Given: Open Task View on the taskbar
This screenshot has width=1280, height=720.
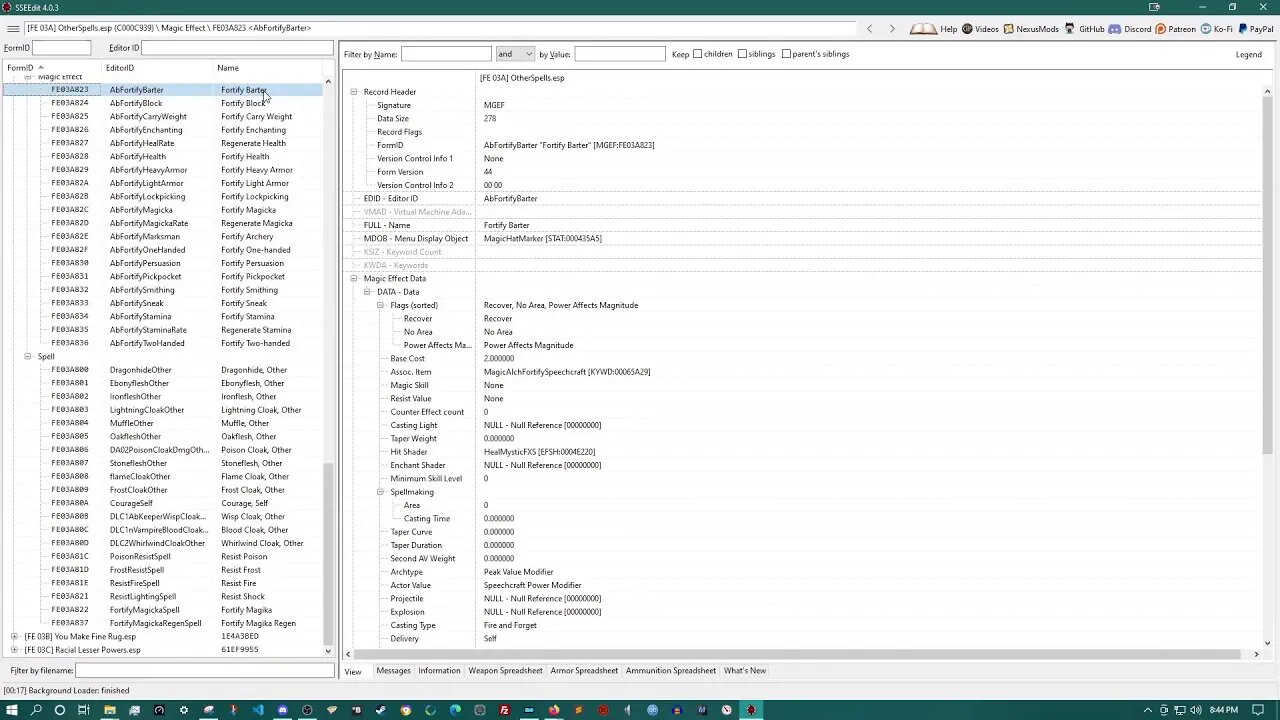Looking at the screenshot, I should tap(84, 710).
